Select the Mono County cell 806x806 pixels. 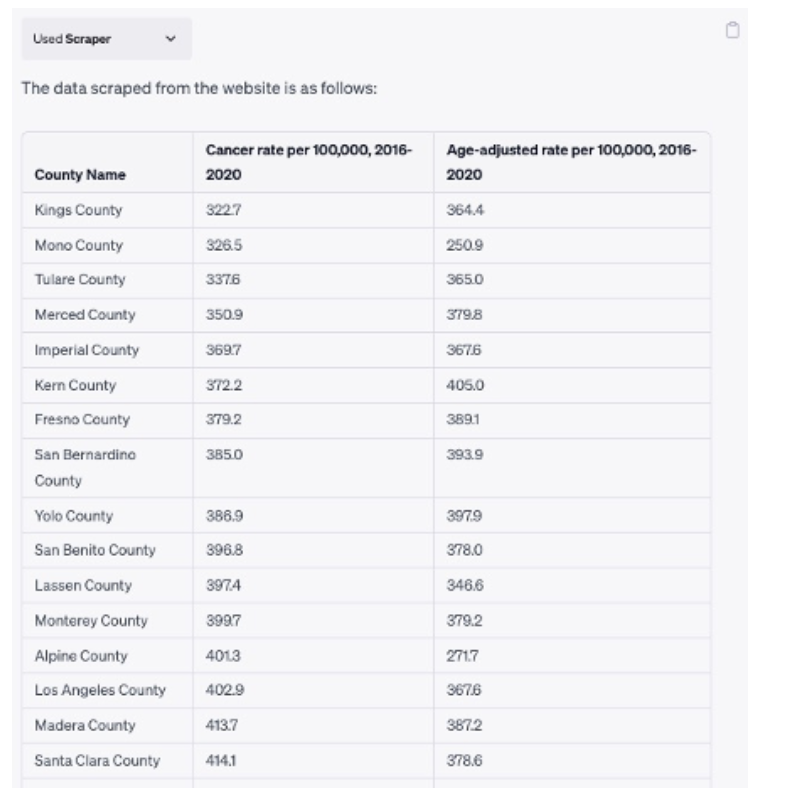click(x=78, y=245)
